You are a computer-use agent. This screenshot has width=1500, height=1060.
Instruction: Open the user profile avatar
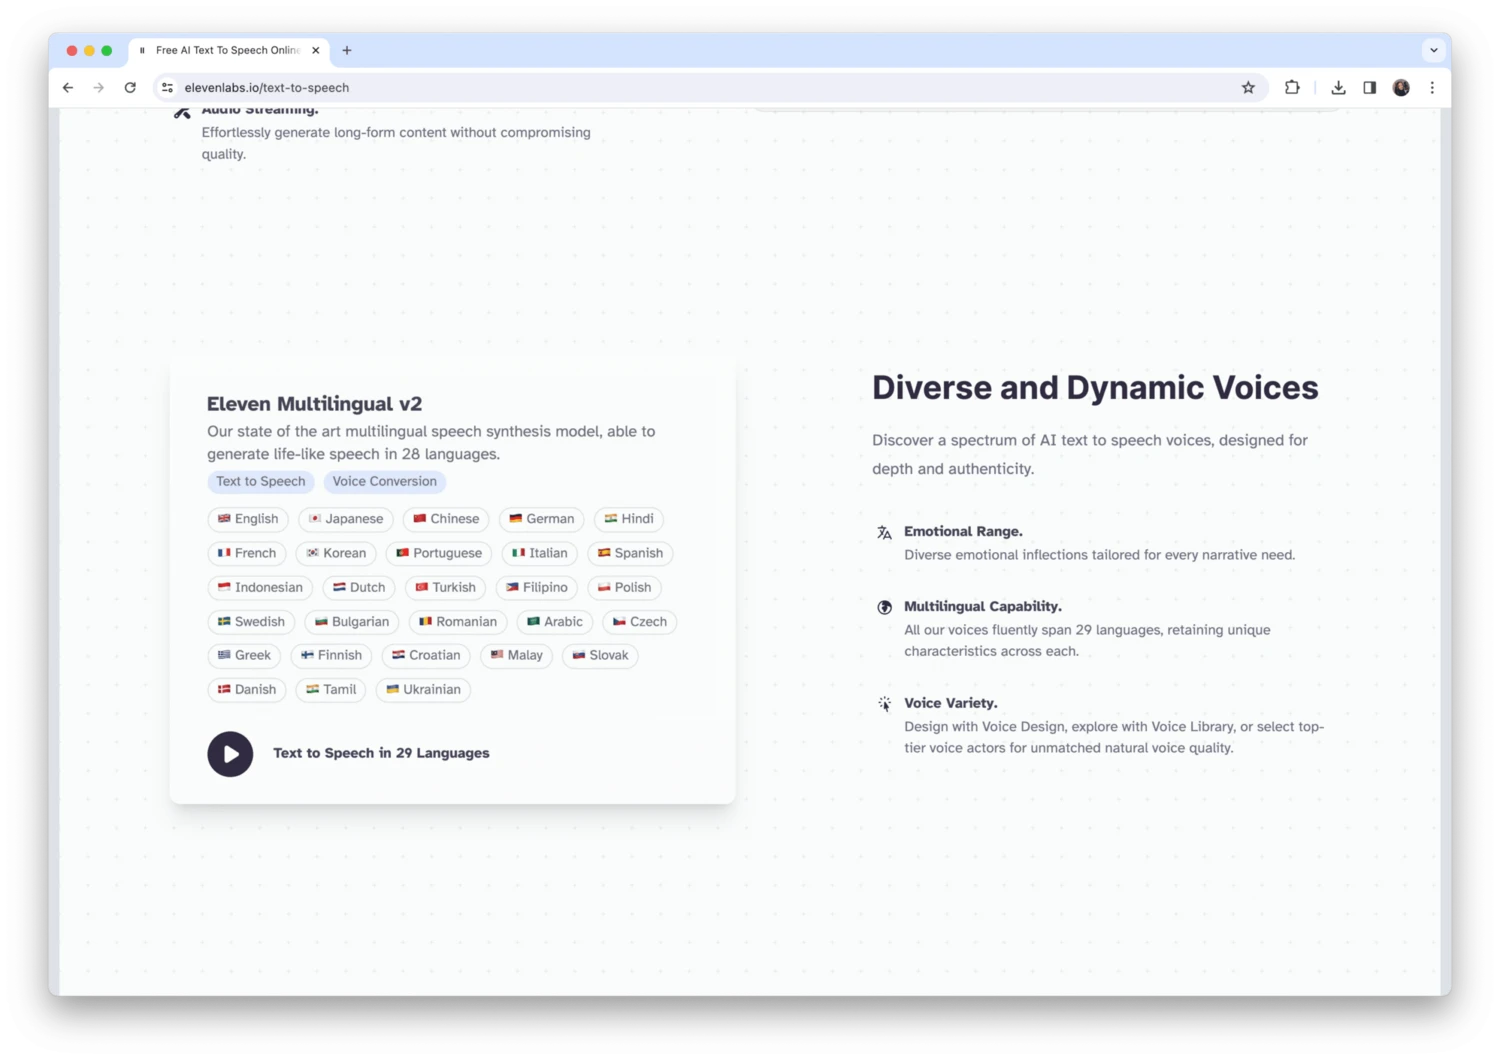click(x=1401, y=88)
